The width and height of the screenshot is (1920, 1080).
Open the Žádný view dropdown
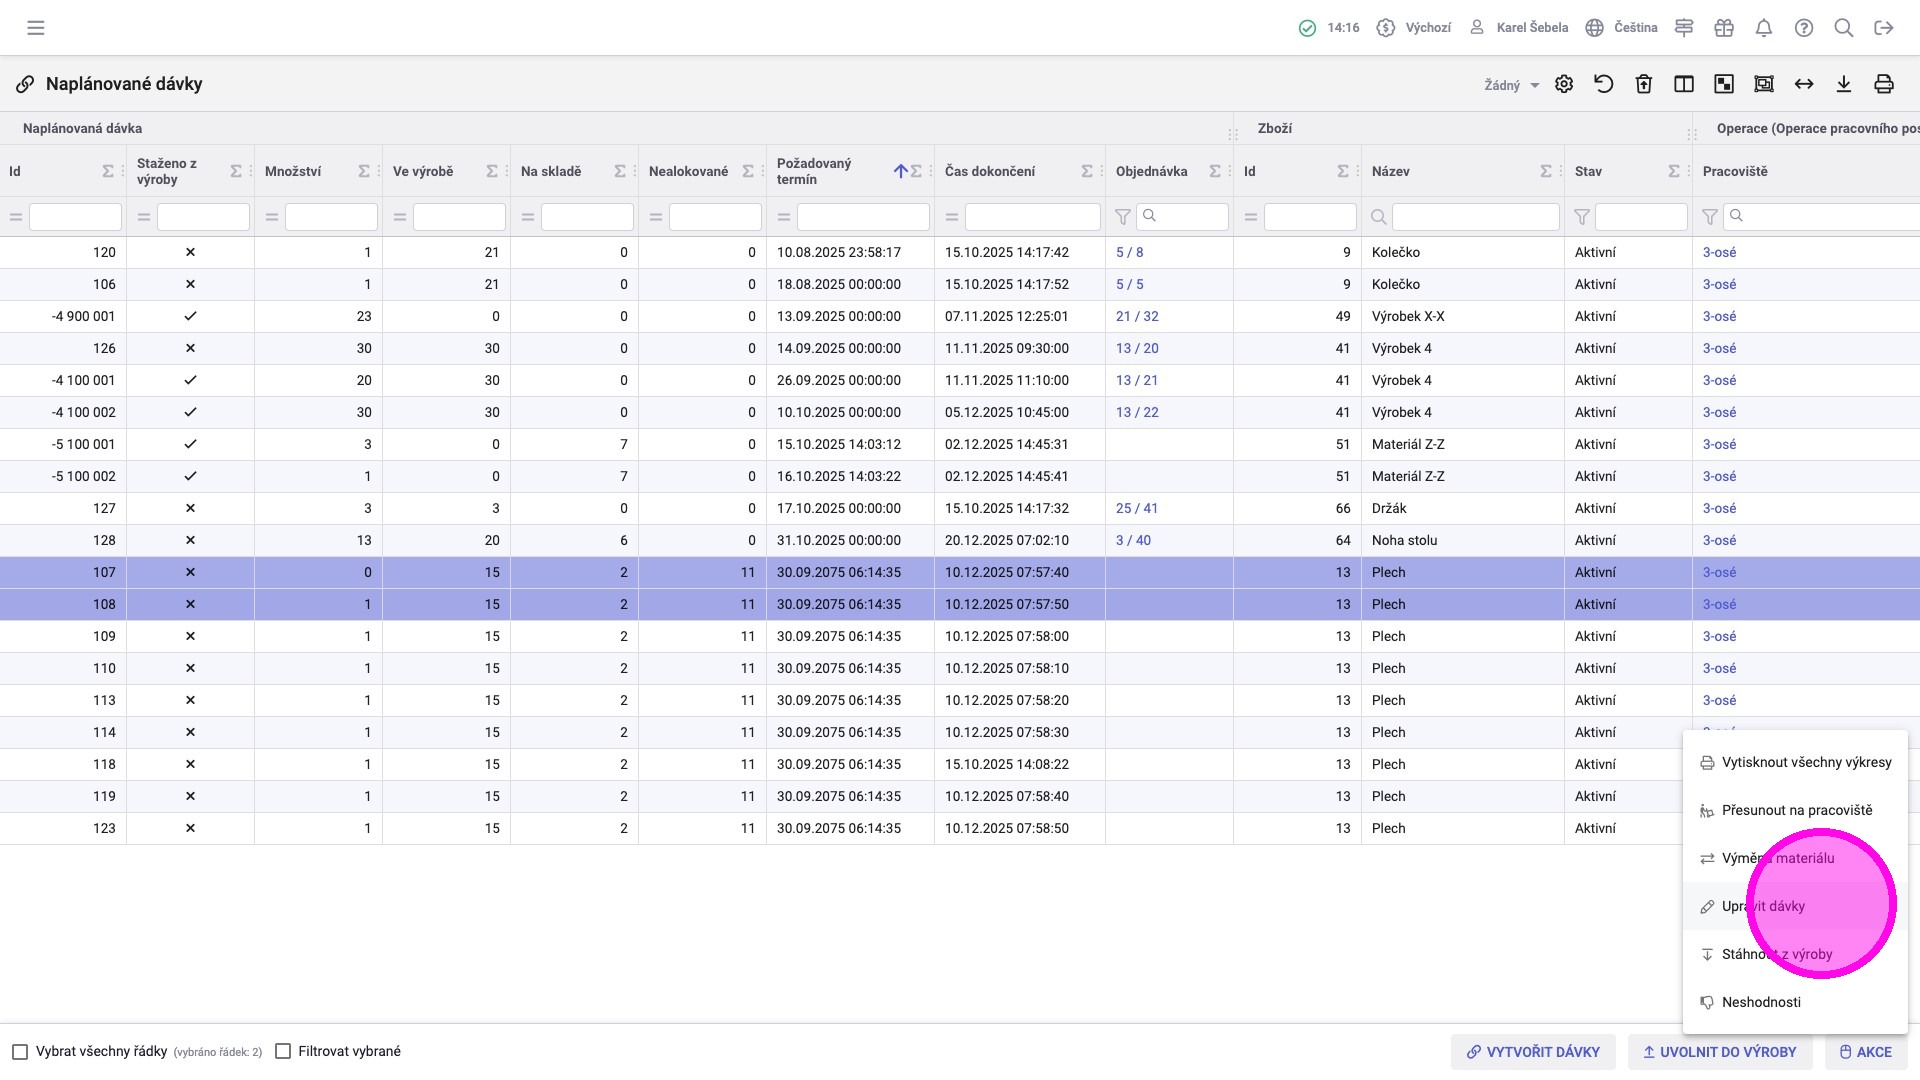coord(1511,85)
